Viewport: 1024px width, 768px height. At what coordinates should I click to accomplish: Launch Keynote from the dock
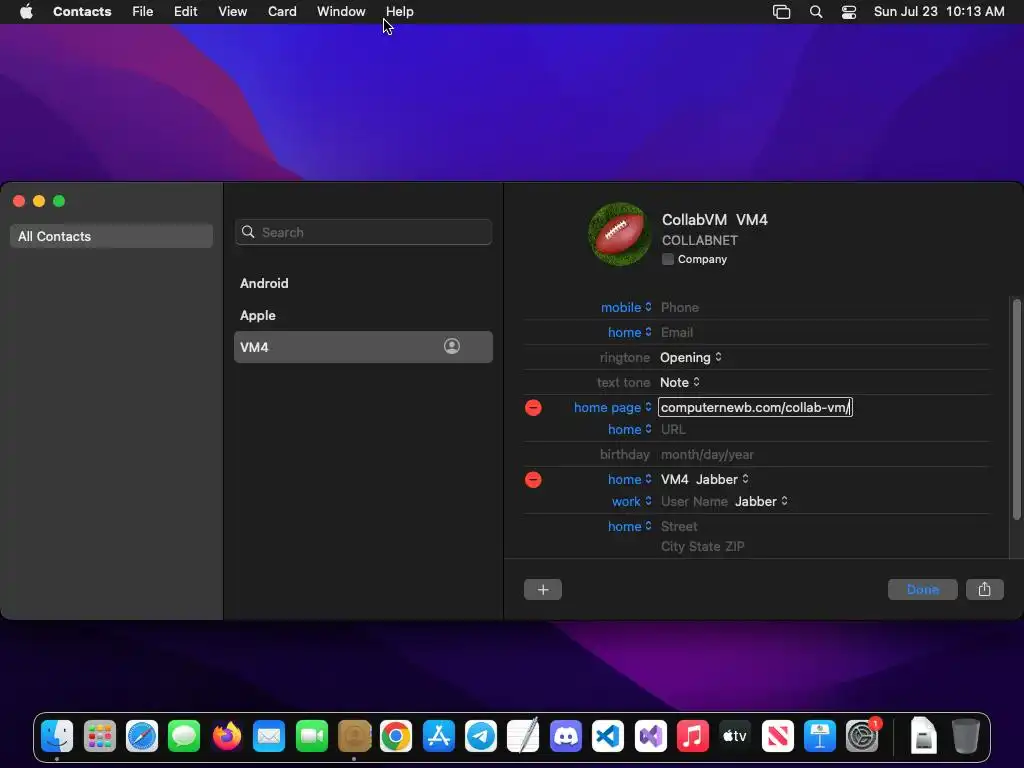[820, 736]
